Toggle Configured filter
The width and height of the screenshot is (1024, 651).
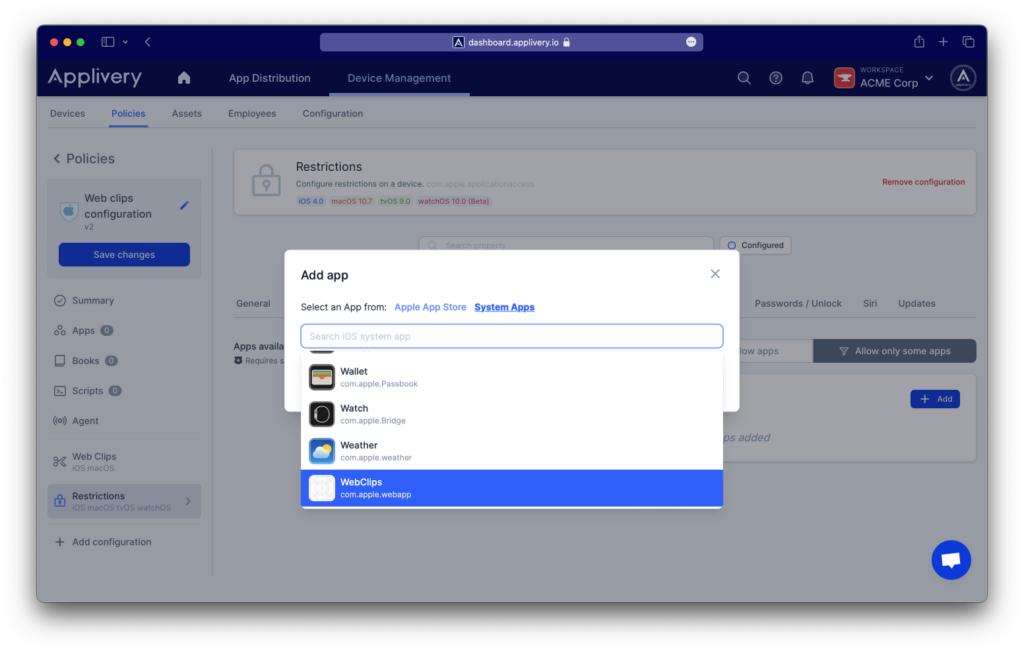tap(756, 246)
